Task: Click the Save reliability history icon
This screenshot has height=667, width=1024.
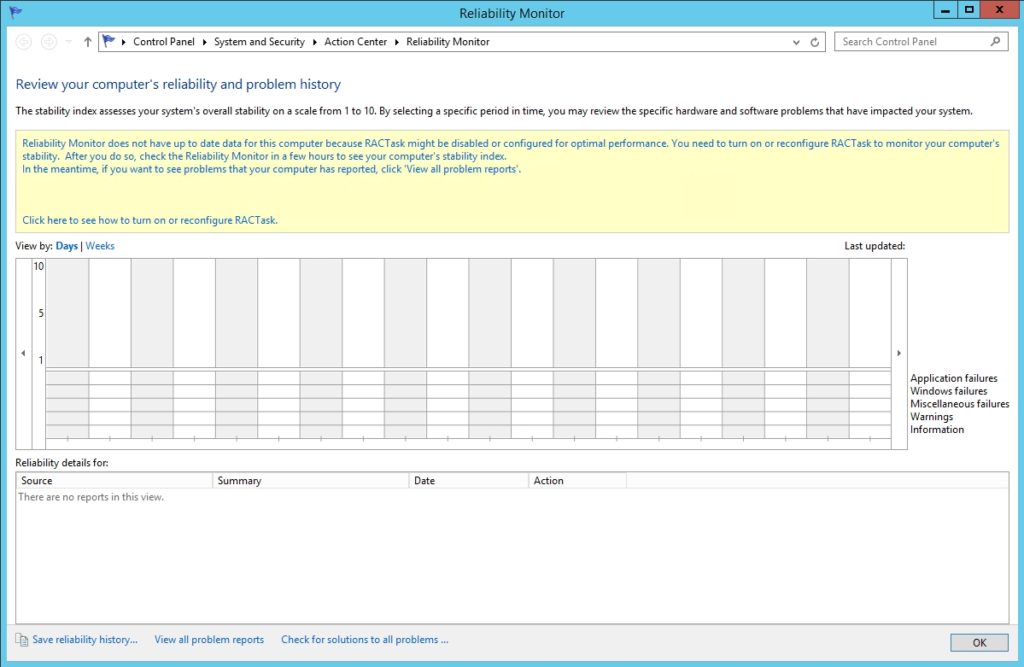Action: 20,638
